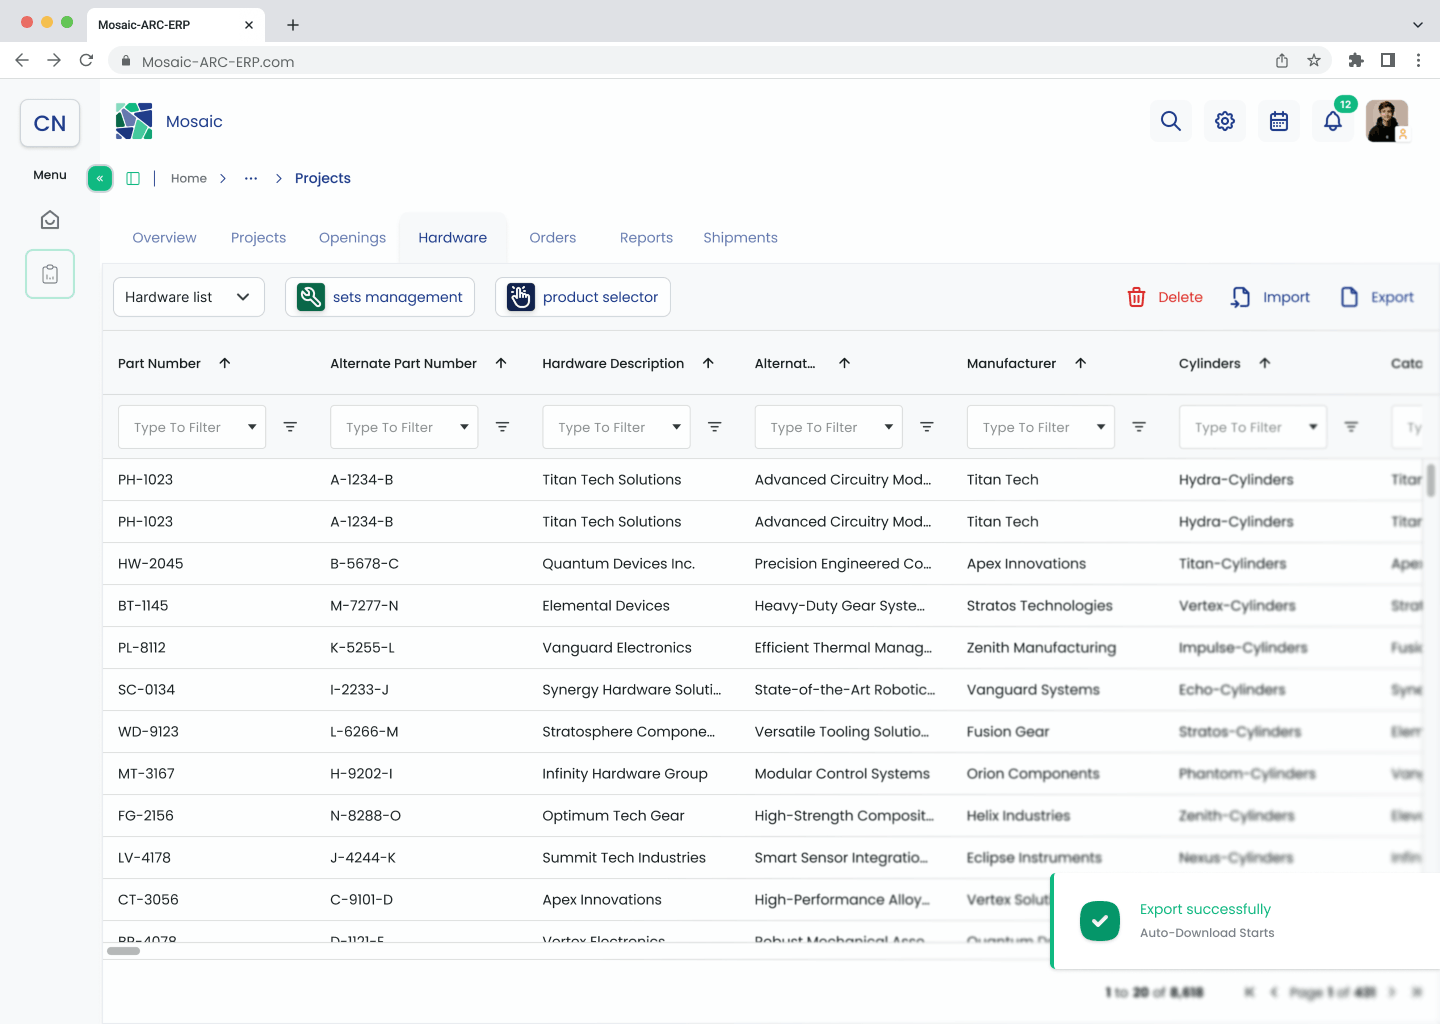Toggle the panel layout icon beside Home
This screenshot has width=1440, height=1024.
133,178
